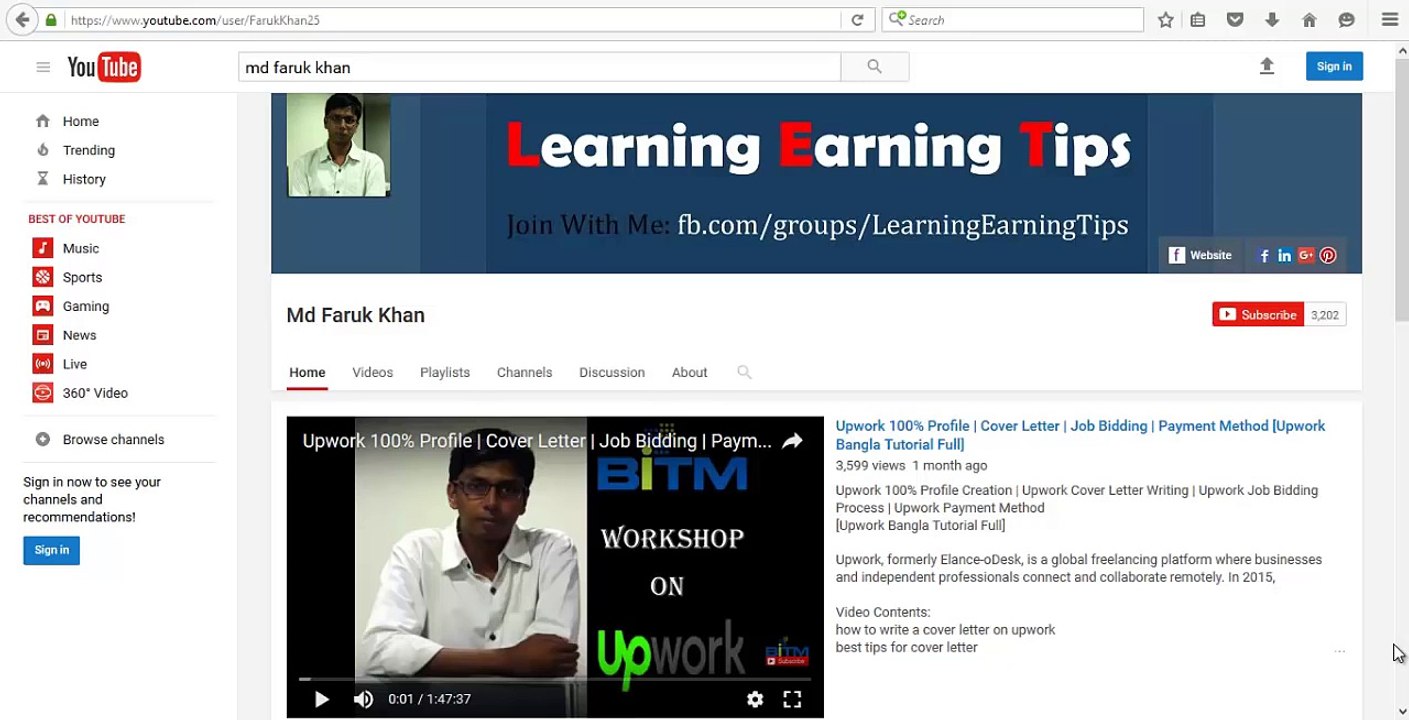Upload a video with upload icon
1409x720 pixels.
pyautogui.click(x=1267, y=66)
